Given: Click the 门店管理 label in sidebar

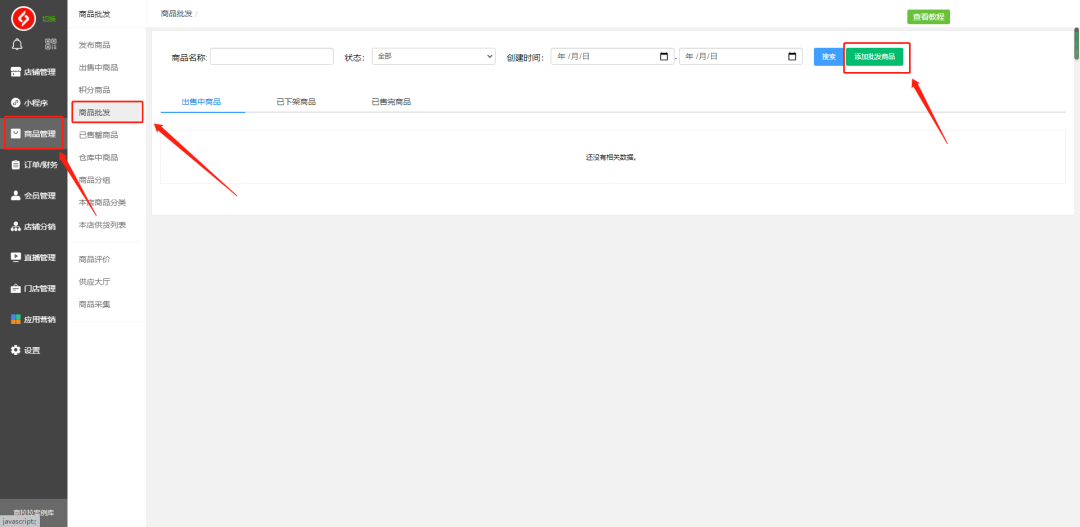Looking at the screenshot, I should [x=40, y=289].
